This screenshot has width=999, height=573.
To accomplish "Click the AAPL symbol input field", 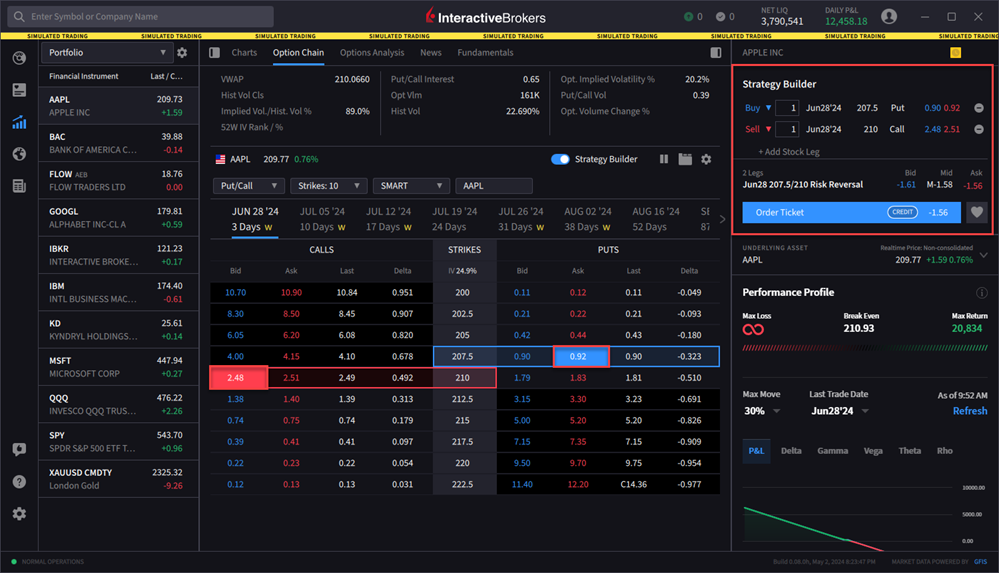I will pos(494,186).
